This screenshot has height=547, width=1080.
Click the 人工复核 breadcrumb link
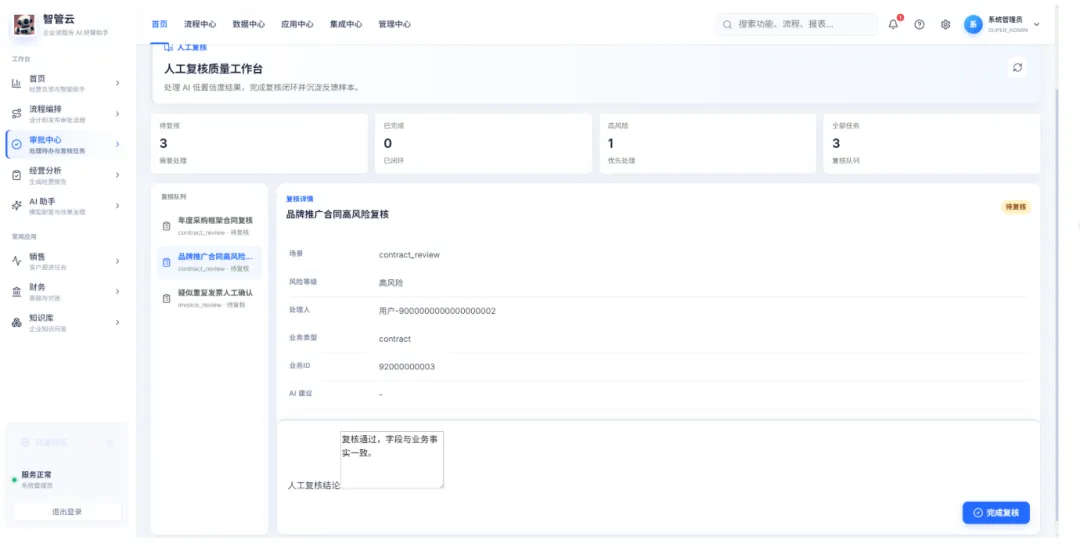191,48
